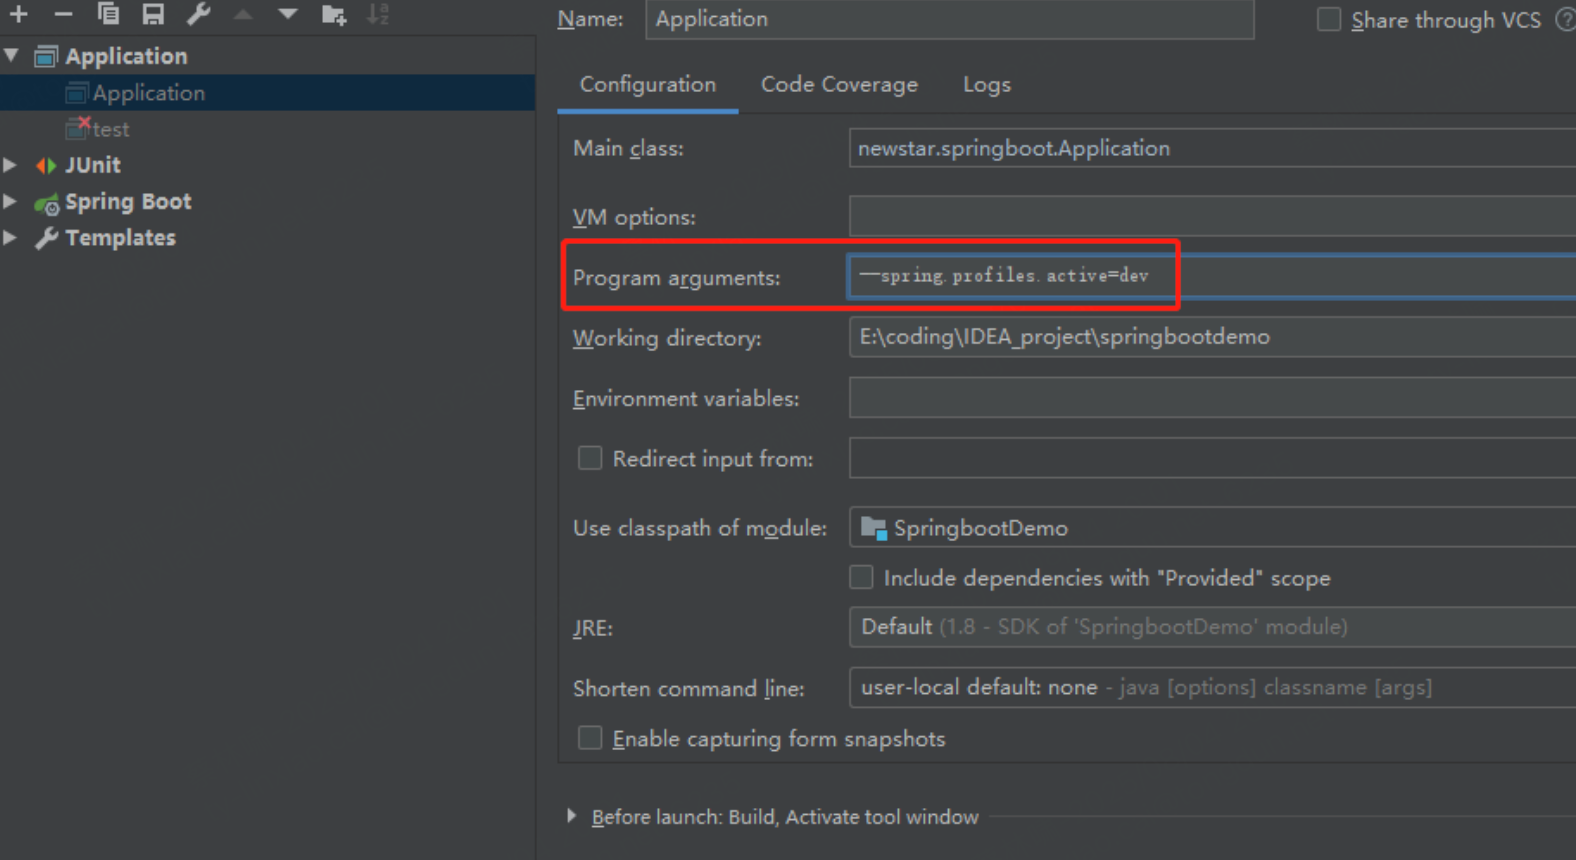Move configuration down arrow
The height and width of the screenshot is (860, 1576).
point(288,14)
